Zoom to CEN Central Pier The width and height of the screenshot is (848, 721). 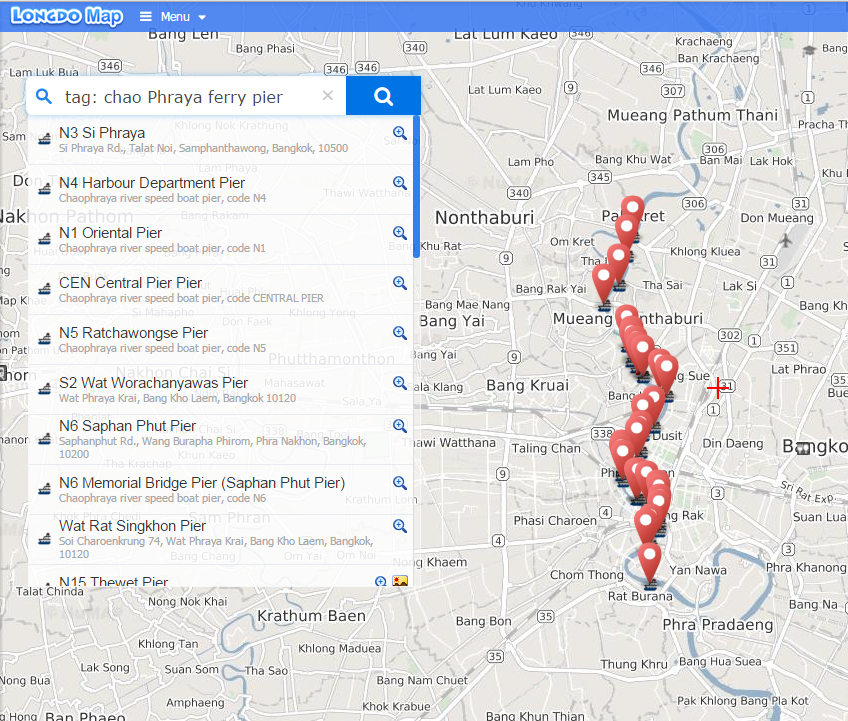[x=400, y=283]
